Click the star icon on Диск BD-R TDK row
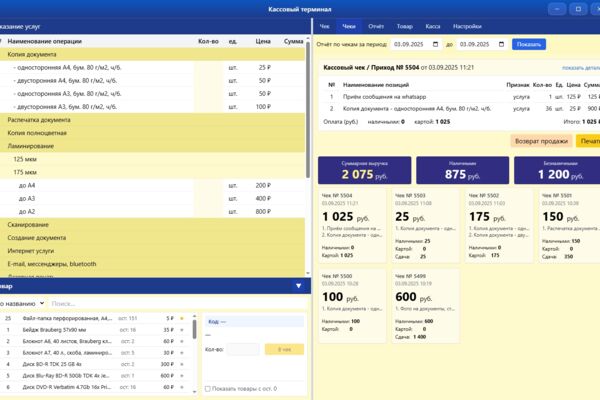Screen dimensions: 600x400 pyautogui.click(x=182, y=364)
